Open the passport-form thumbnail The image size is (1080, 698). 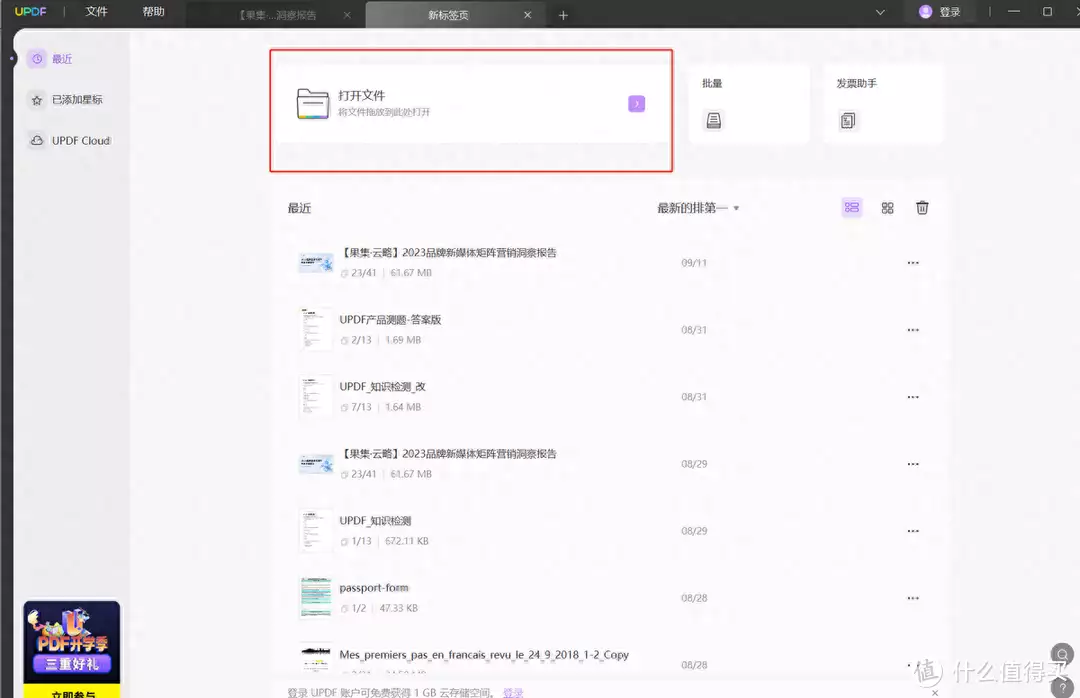tap(315, 597)
